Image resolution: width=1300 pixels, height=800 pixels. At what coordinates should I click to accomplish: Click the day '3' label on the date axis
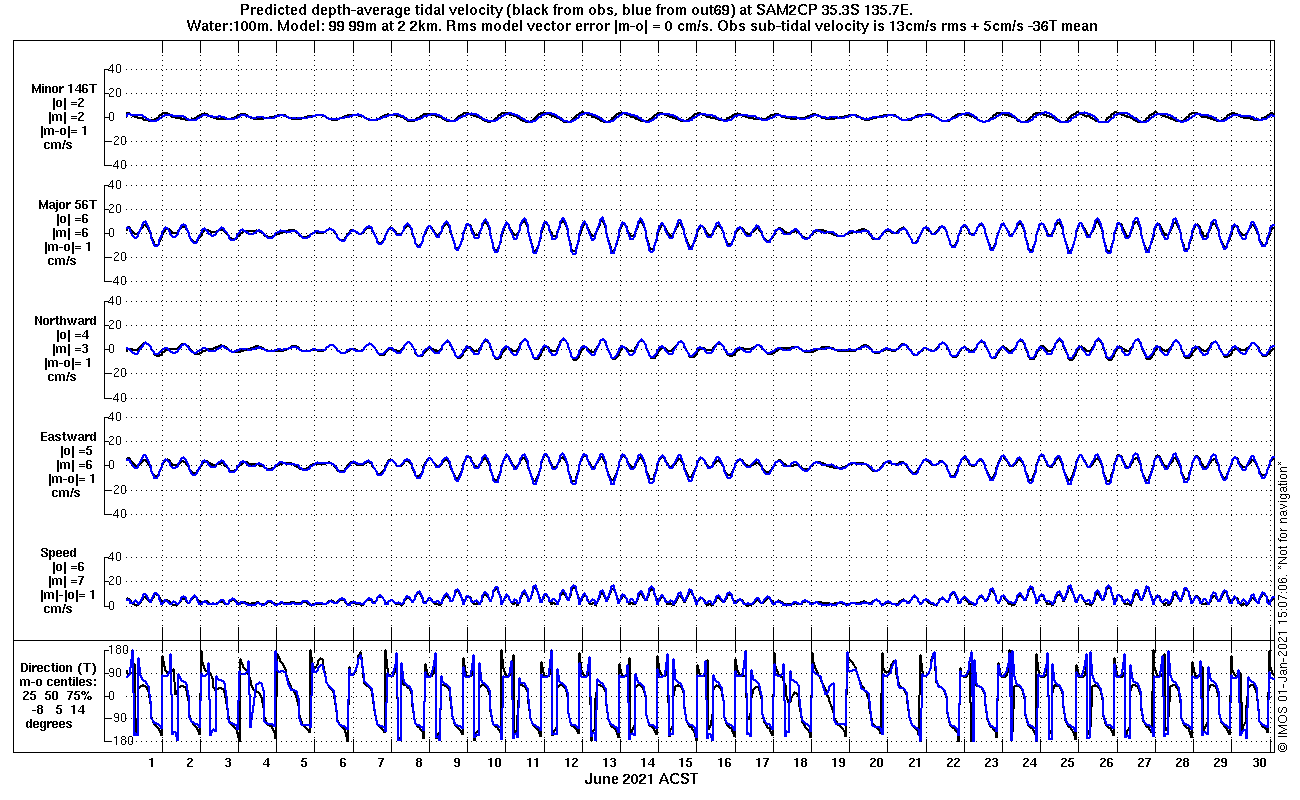tap(228, 762)
